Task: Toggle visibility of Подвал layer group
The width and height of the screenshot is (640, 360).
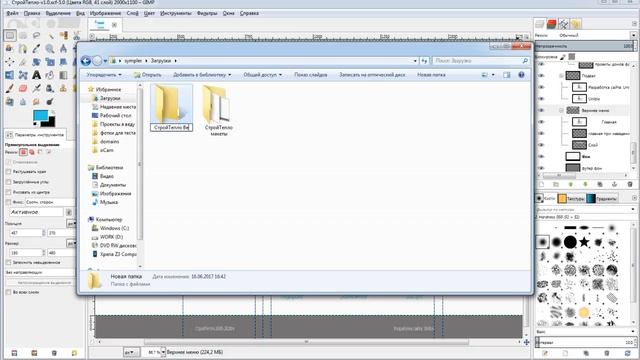Action: 541,76
